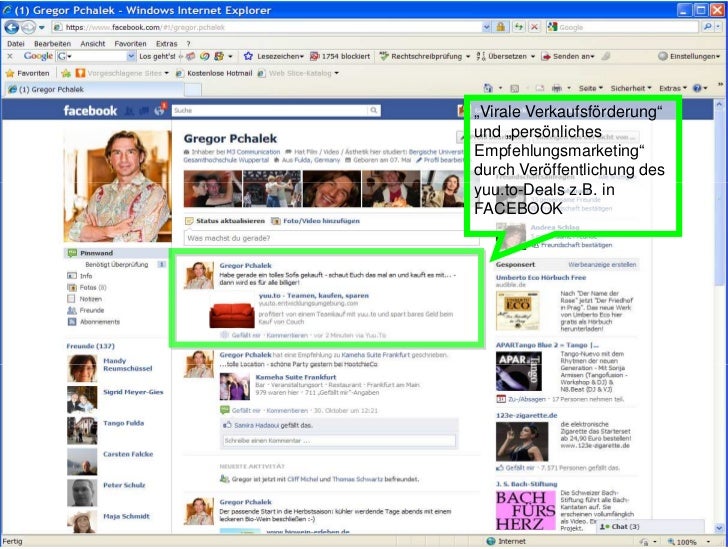Click the Facebook Suche input field
The height and width of the screenshot is (549, 728).
point(270,110)
